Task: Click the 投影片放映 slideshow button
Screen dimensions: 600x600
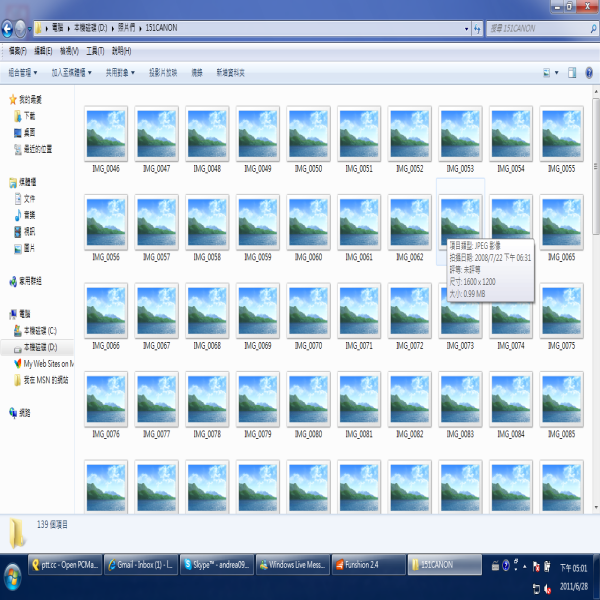Action: [163, 72]
